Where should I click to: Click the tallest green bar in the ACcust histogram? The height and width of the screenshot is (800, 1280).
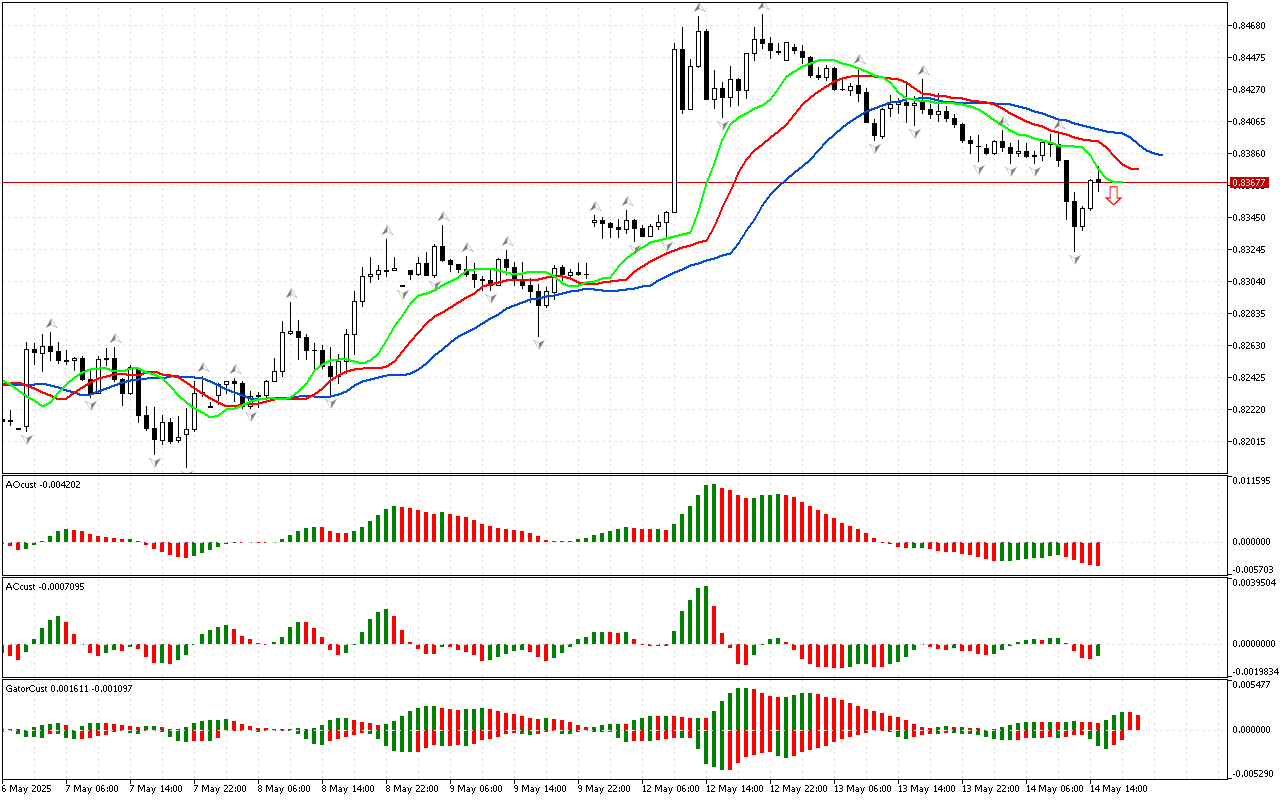[x=705, y=614]
